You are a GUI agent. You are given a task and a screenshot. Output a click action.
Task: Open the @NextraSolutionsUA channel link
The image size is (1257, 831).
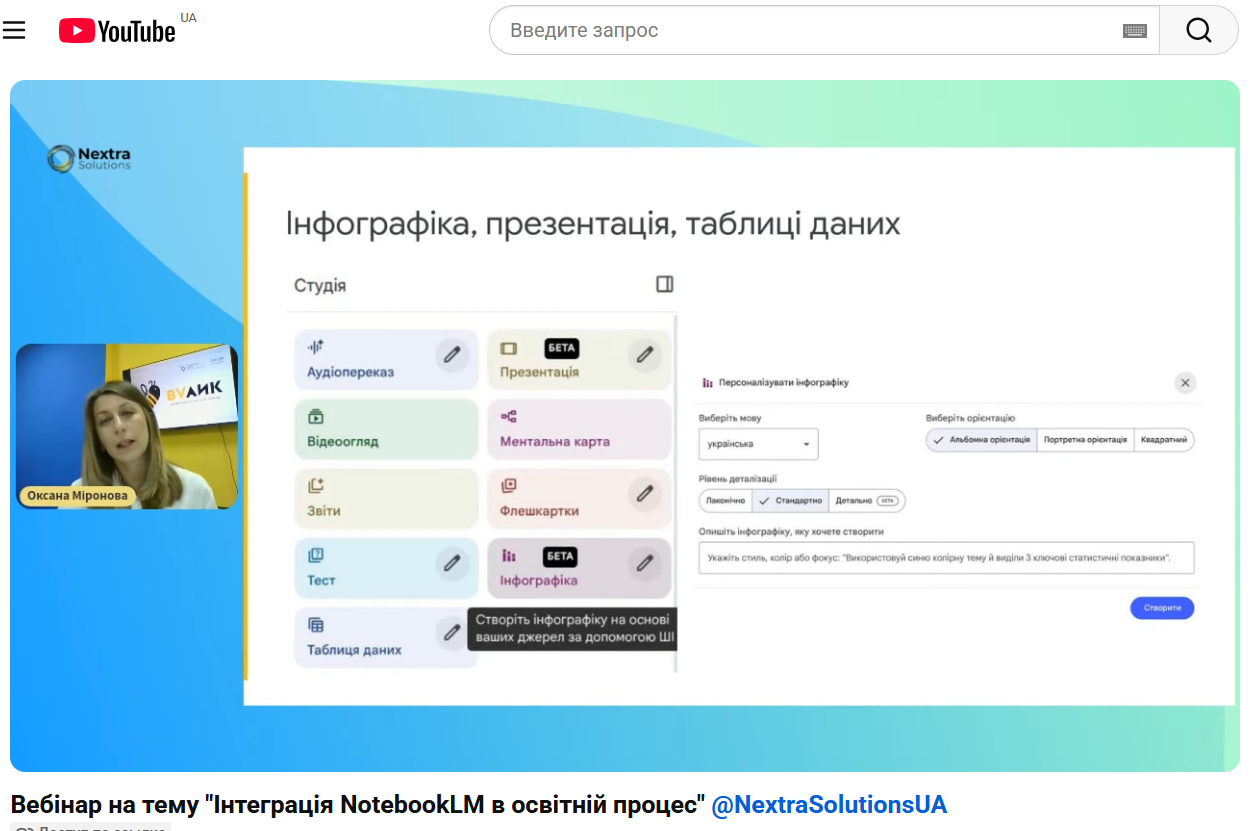click(828, 805)
